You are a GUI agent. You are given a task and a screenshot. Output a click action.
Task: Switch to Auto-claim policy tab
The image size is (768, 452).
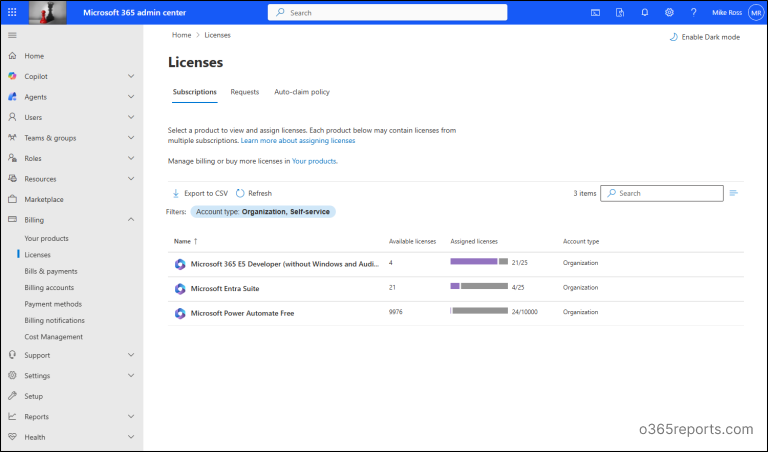tap(302, 92)
